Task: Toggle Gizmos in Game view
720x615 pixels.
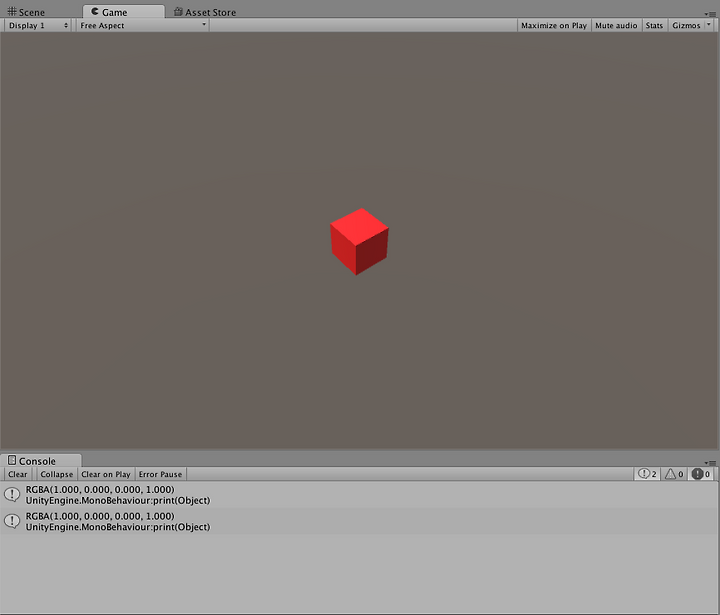Action: click(686, 26)
